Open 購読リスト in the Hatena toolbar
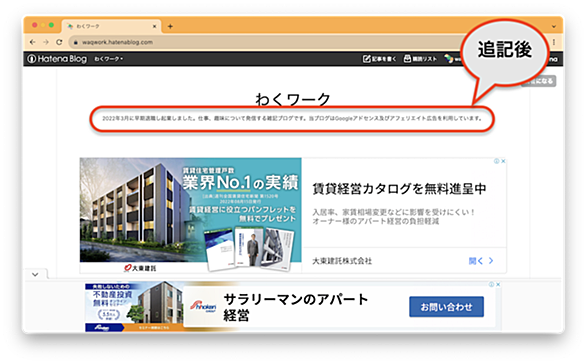This screenshot has height=363, width=586. pyautogui.click(x=420, y=59)
